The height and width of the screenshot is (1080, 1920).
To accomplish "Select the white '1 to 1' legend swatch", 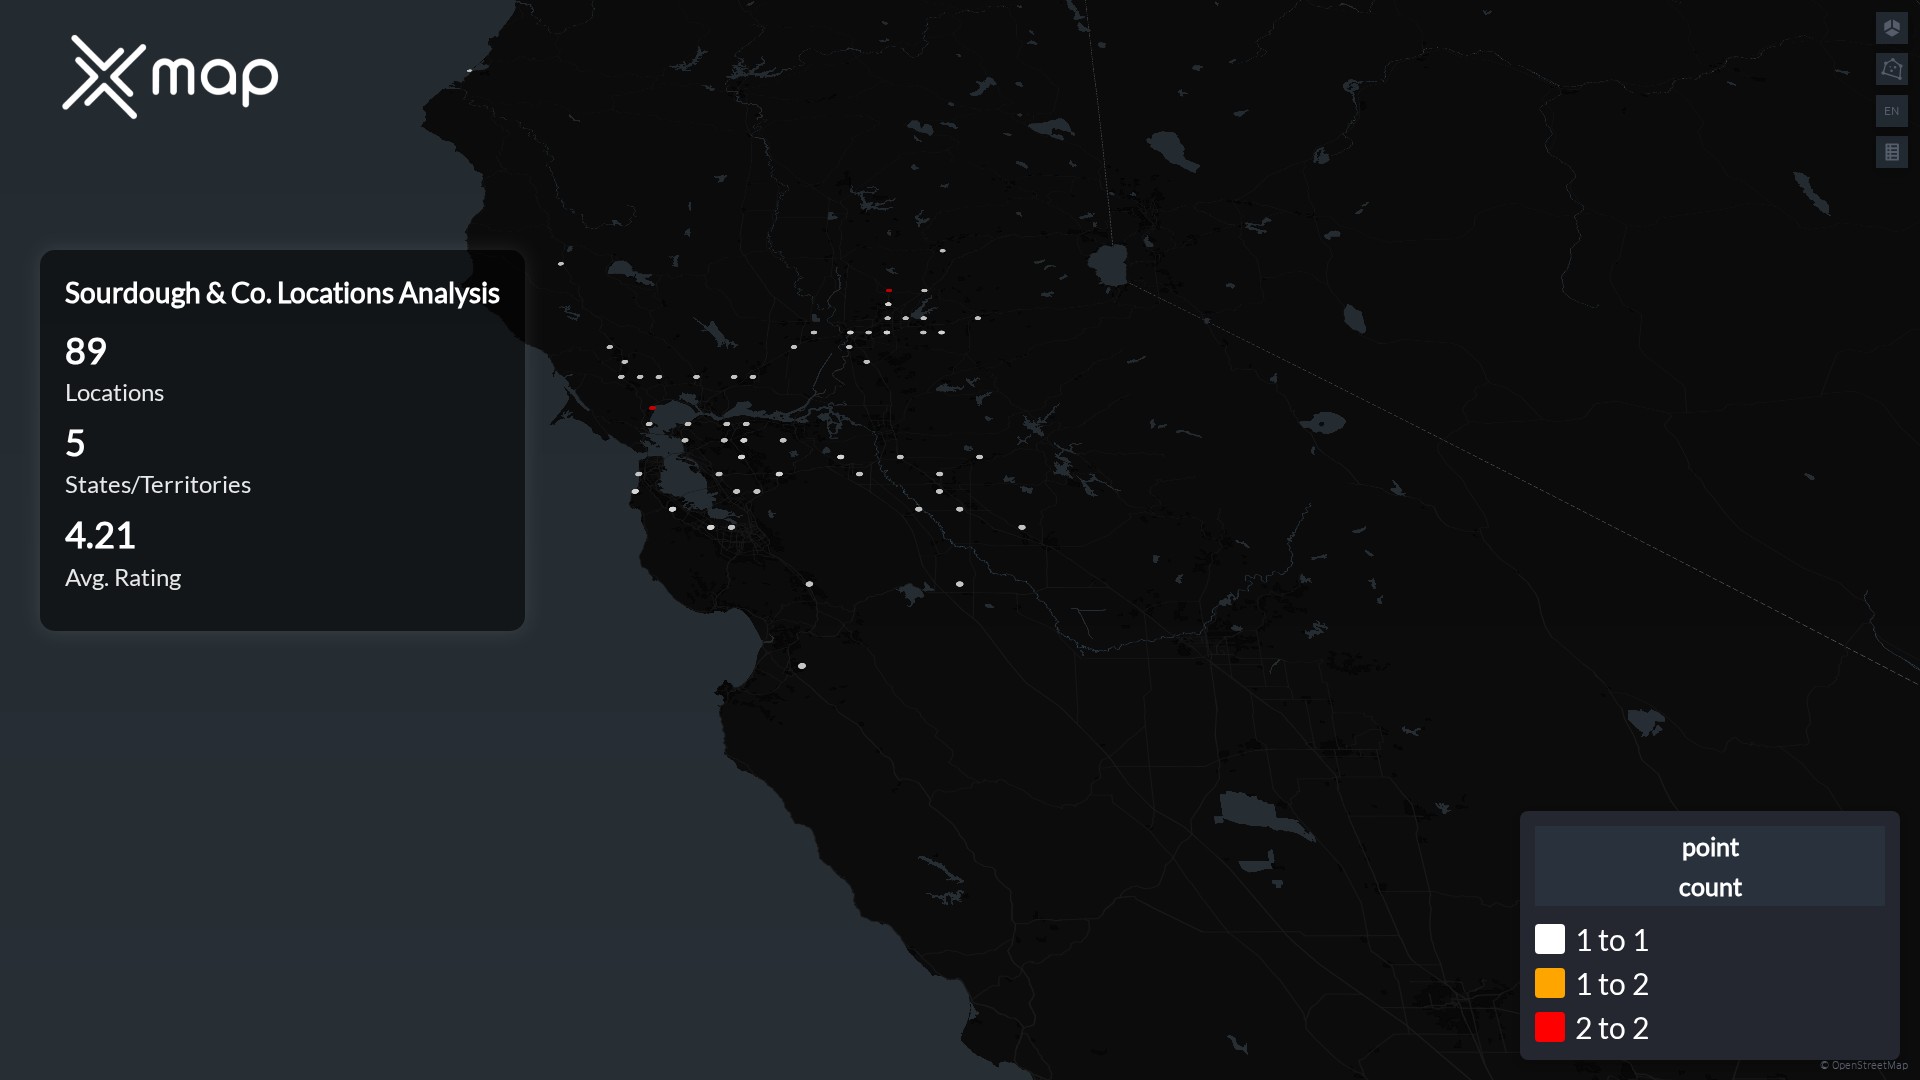I will coord(1549,939).
